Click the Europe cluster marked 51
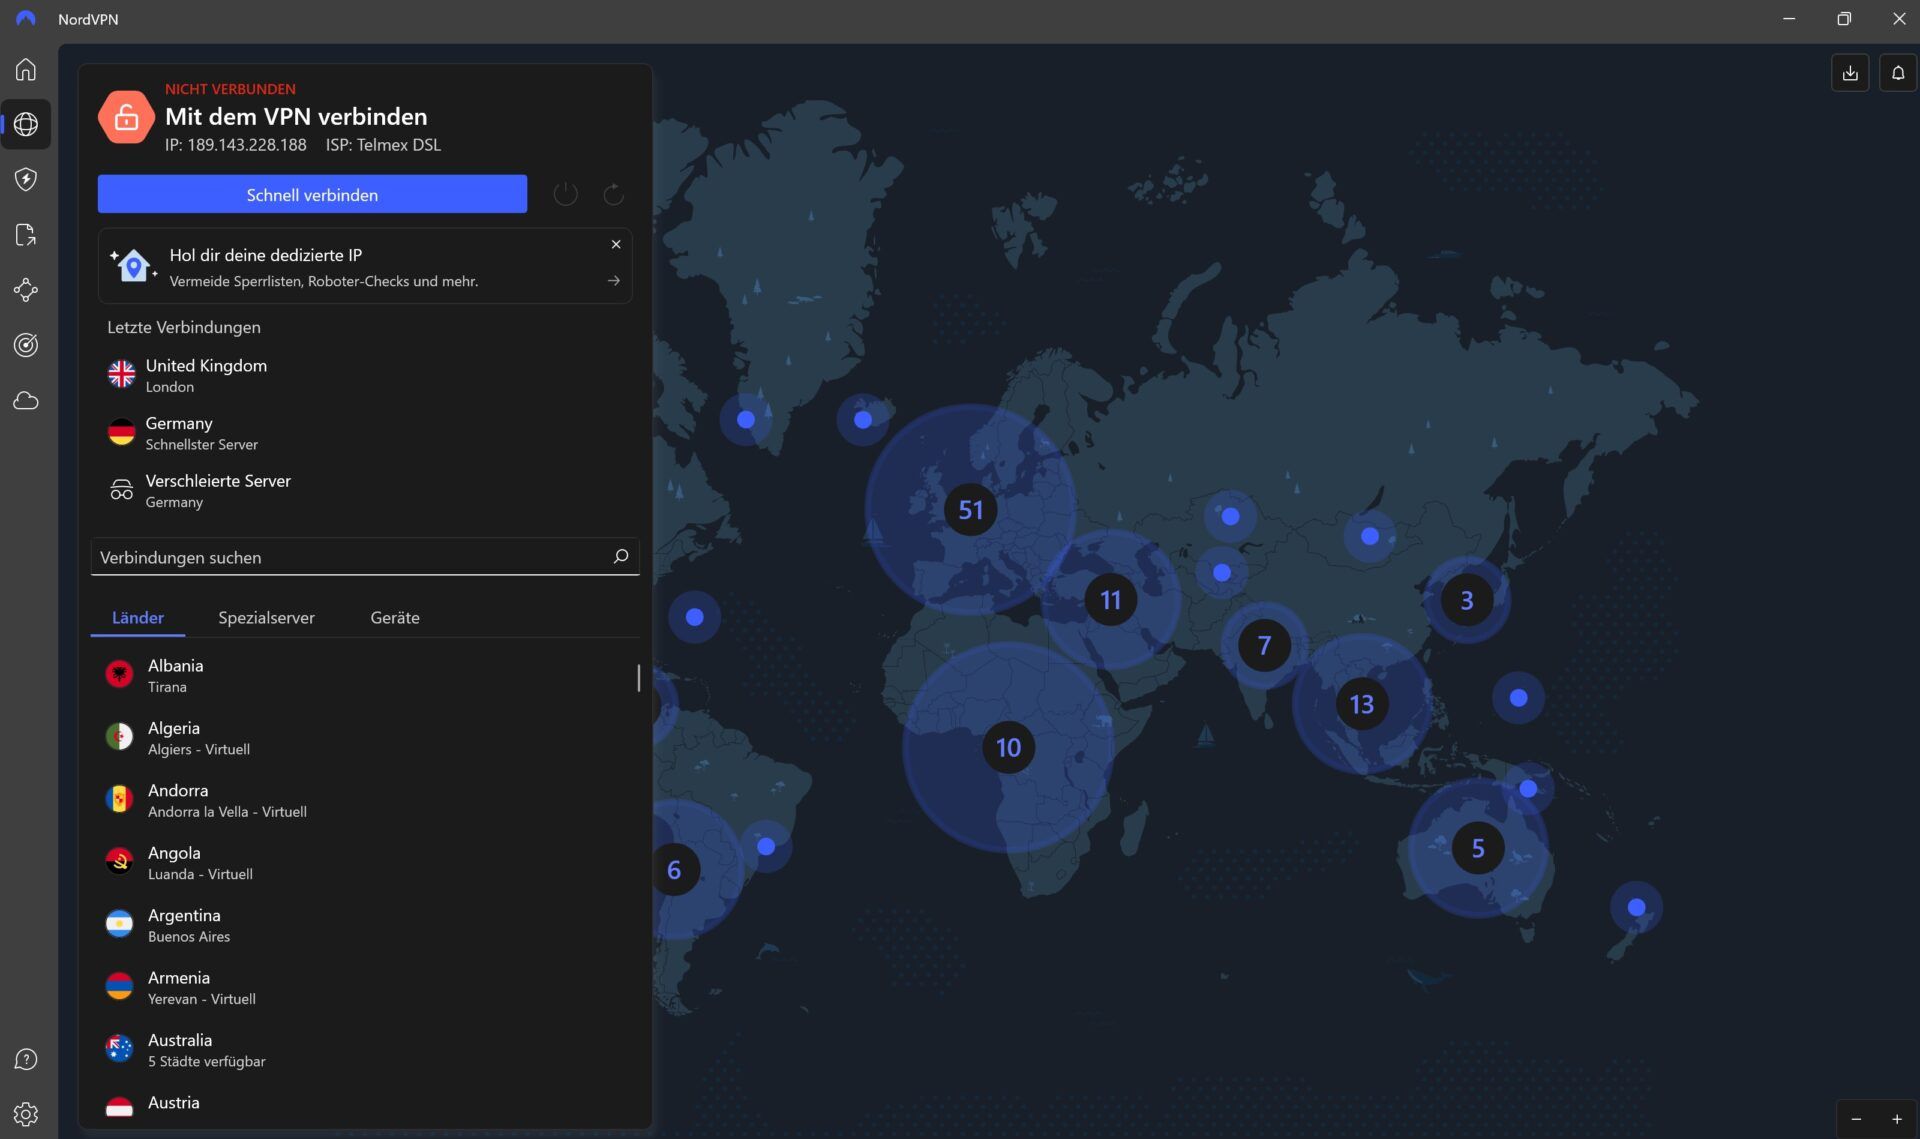Screen dimensions: 1920x1139 click(970, 509)
